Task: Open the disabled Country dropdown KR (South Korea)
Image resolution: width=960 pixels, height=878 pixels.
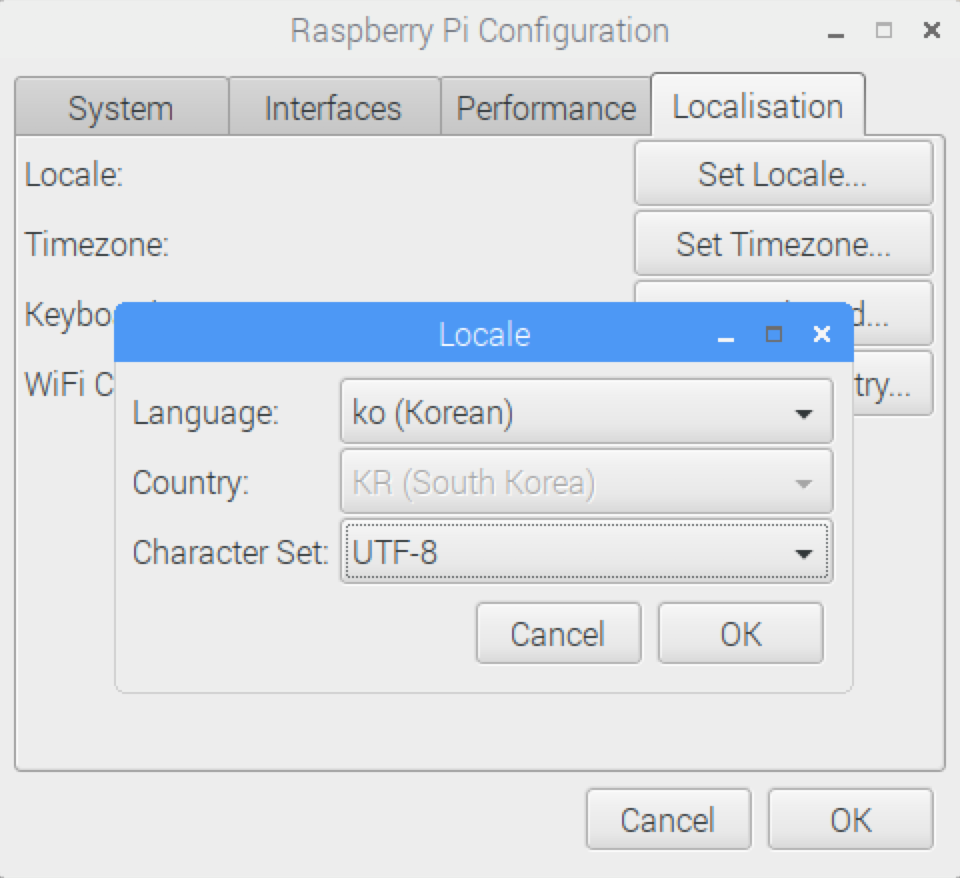Action: coord(587,482)
